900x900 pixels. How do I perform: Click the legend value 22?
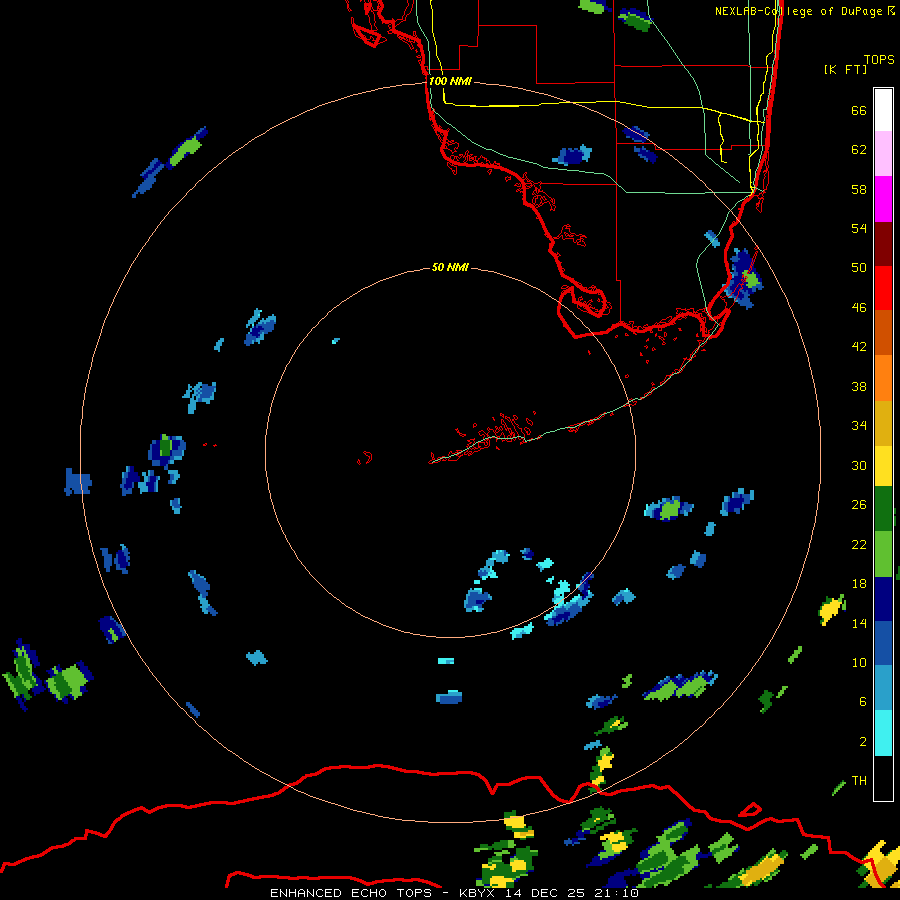859,545
